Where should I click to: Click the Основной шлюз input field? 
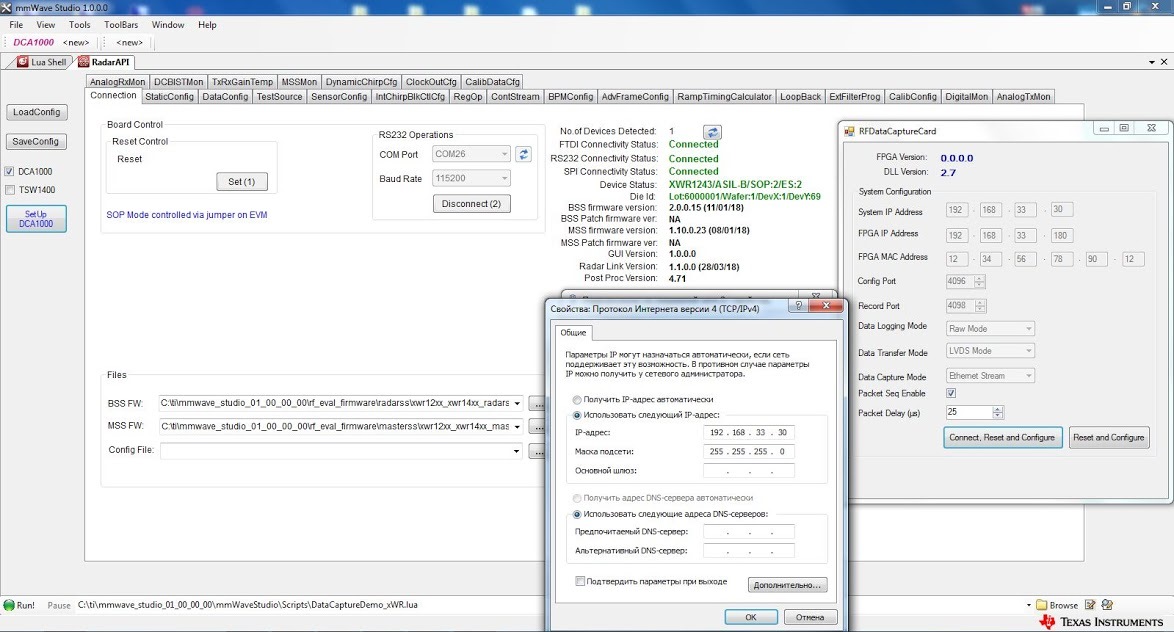tap(749, 471)
